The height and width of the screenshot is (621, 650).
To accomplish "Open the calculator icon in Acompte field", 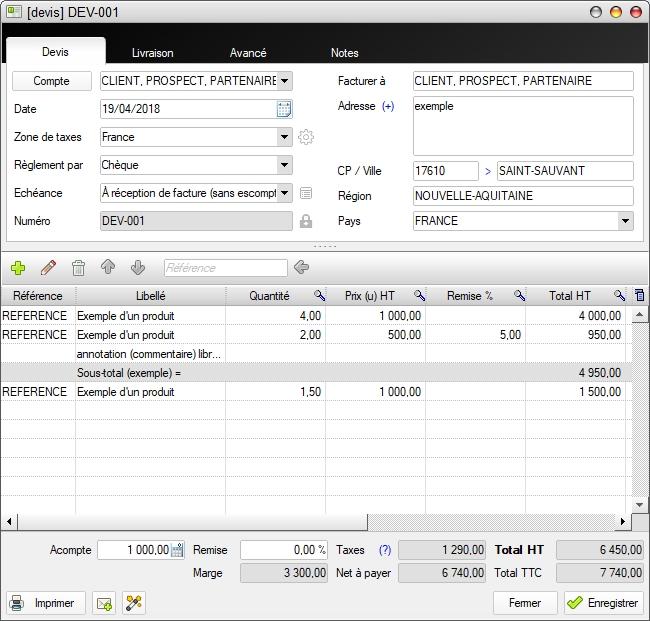I will (177, 550).
